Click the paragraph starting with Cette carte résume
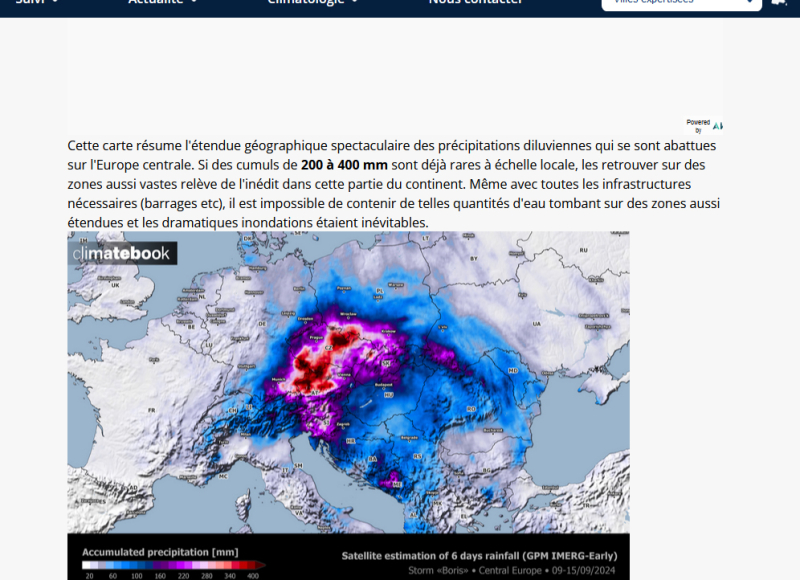 394,183
